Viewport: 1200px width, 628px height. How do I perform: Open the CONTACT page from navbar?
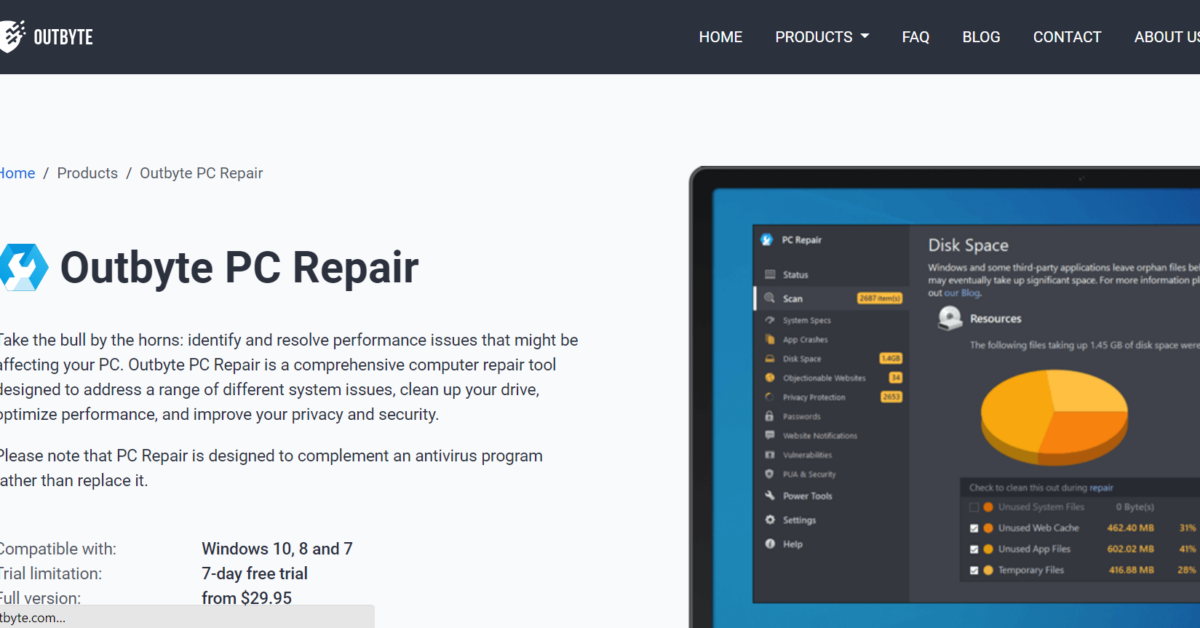[x=1066, y=37]
